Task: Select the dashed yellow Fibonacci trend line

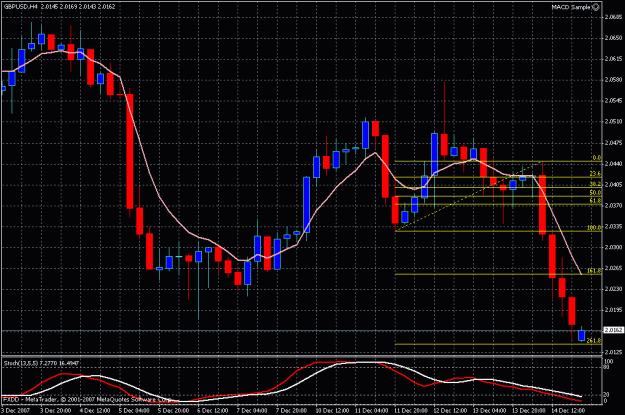Action: 468,196
